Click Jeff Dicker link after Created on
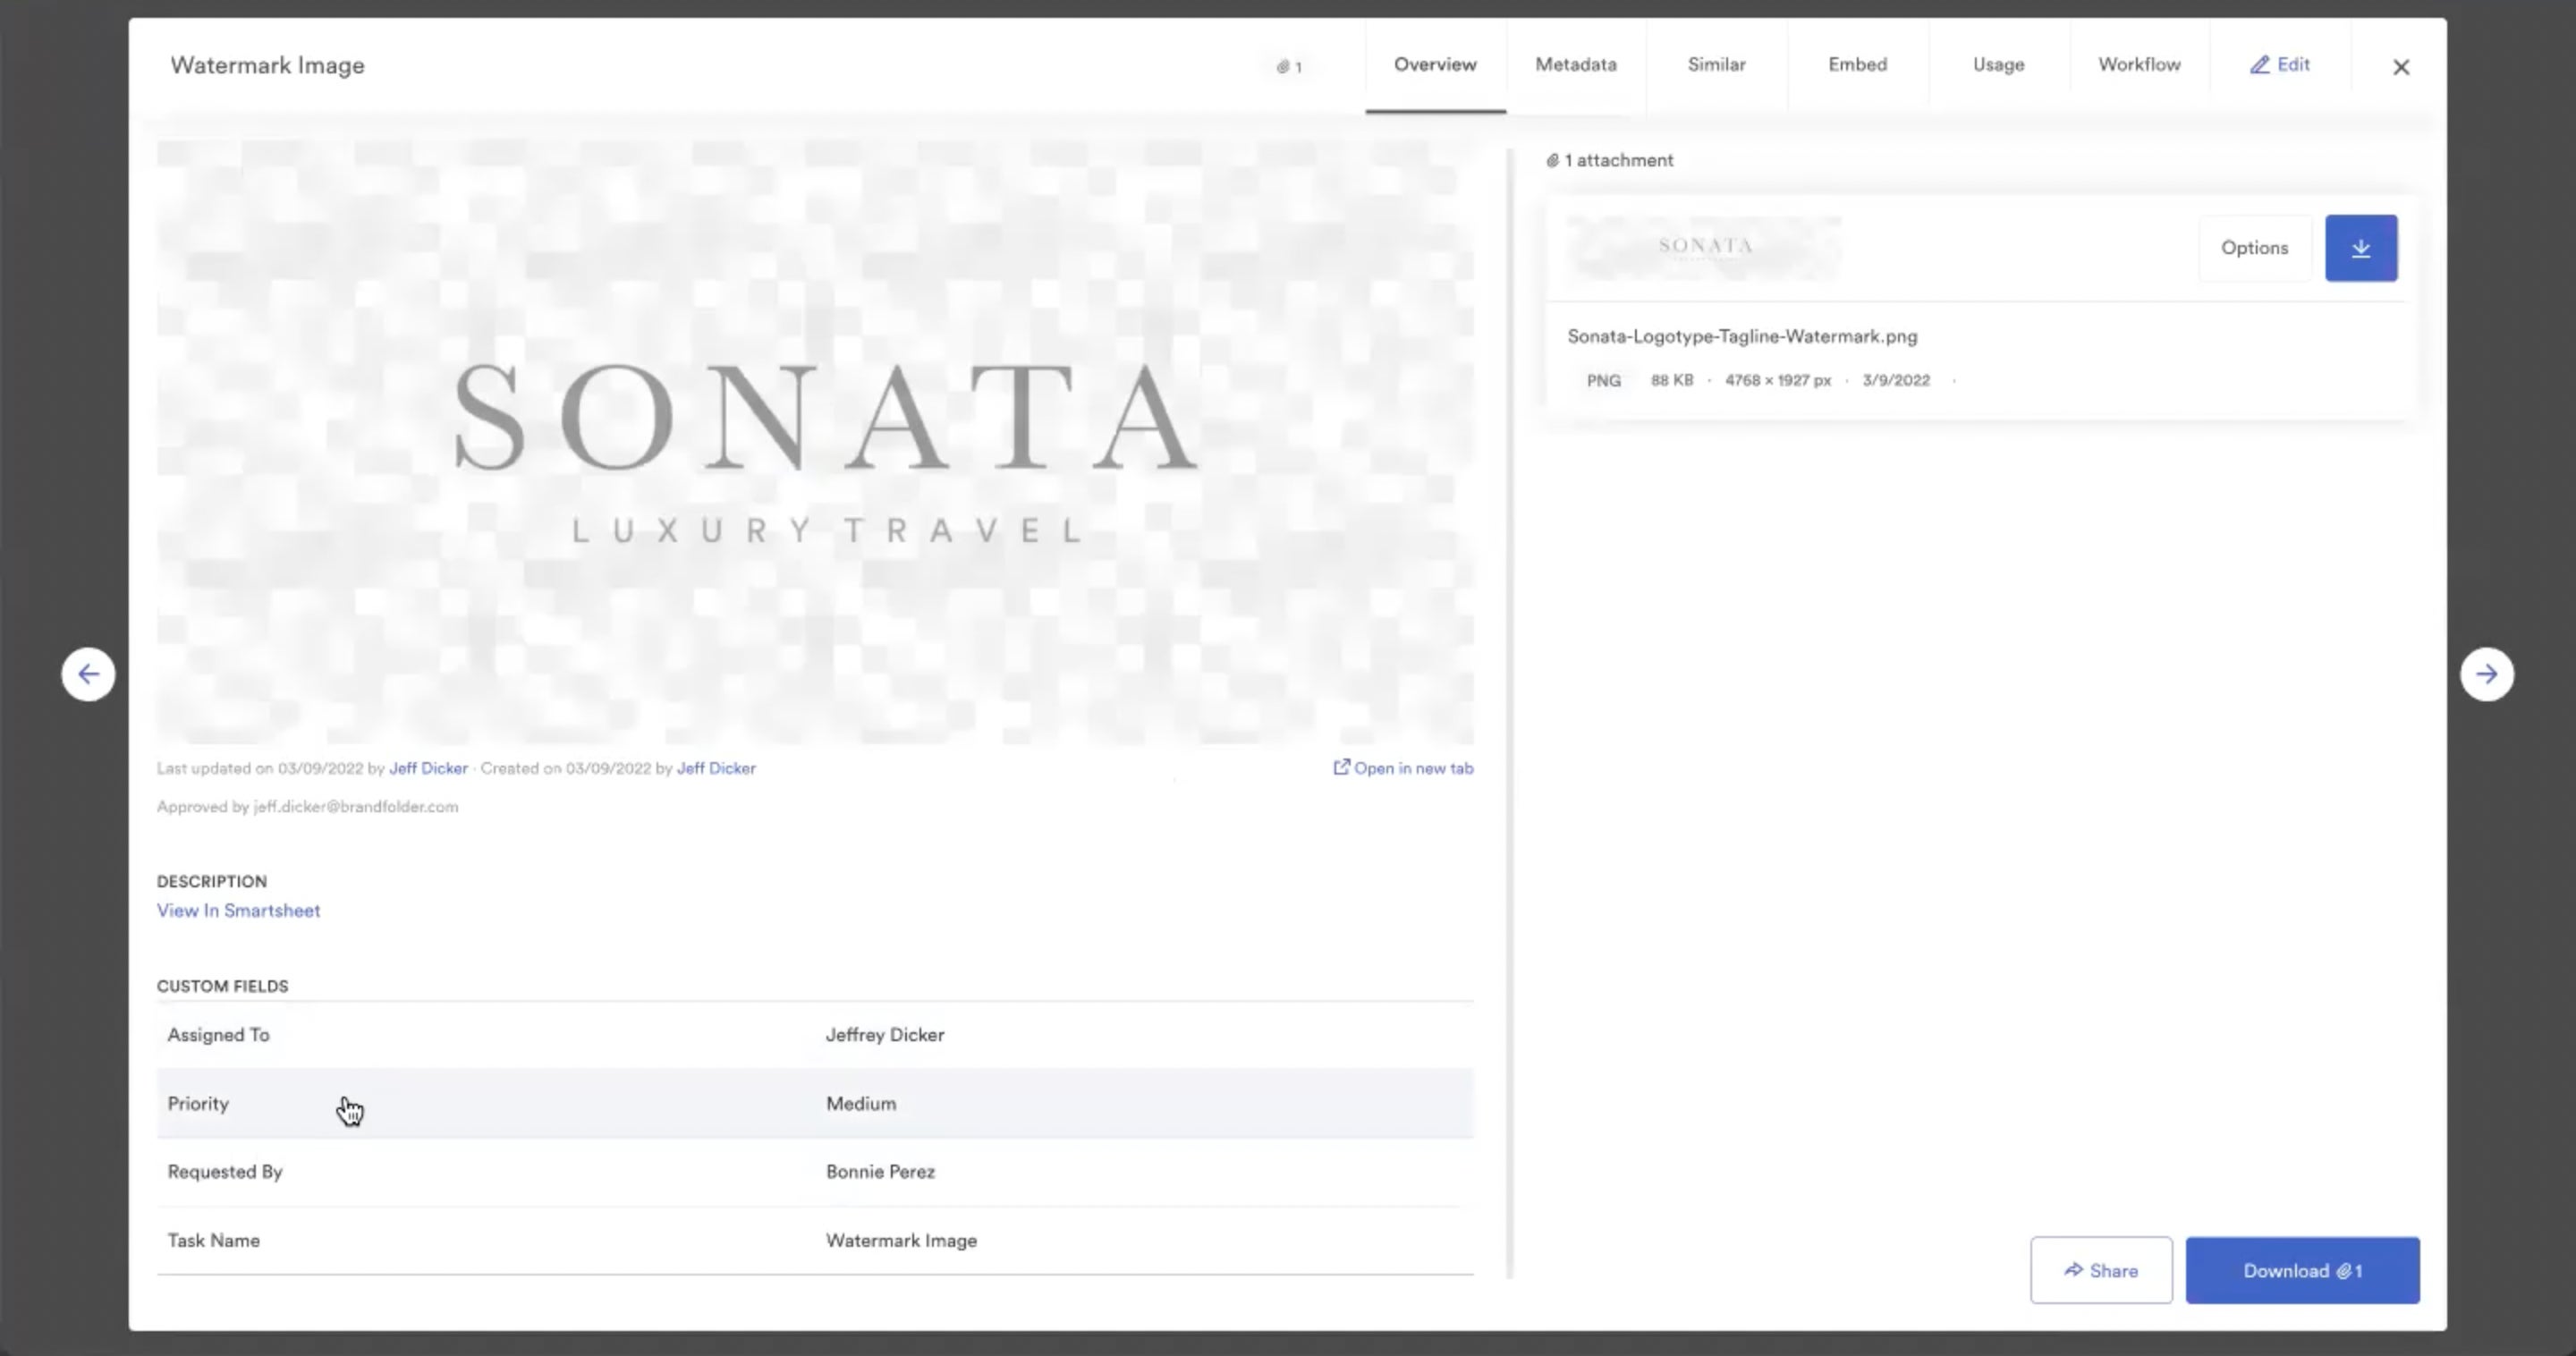Image resolution: width=2576 pixels, height=1356 pixels. point(716,768)
